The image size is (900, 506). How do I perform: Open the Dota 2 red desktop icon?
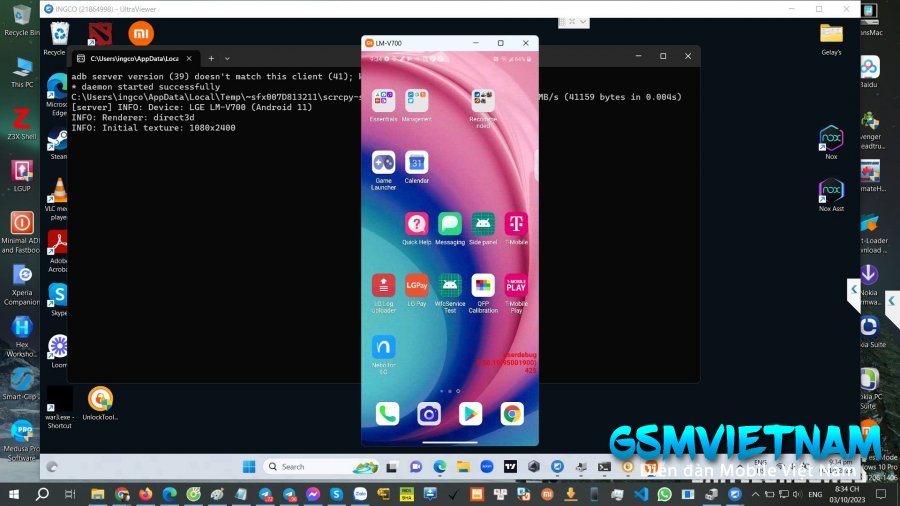pos(100,34)
